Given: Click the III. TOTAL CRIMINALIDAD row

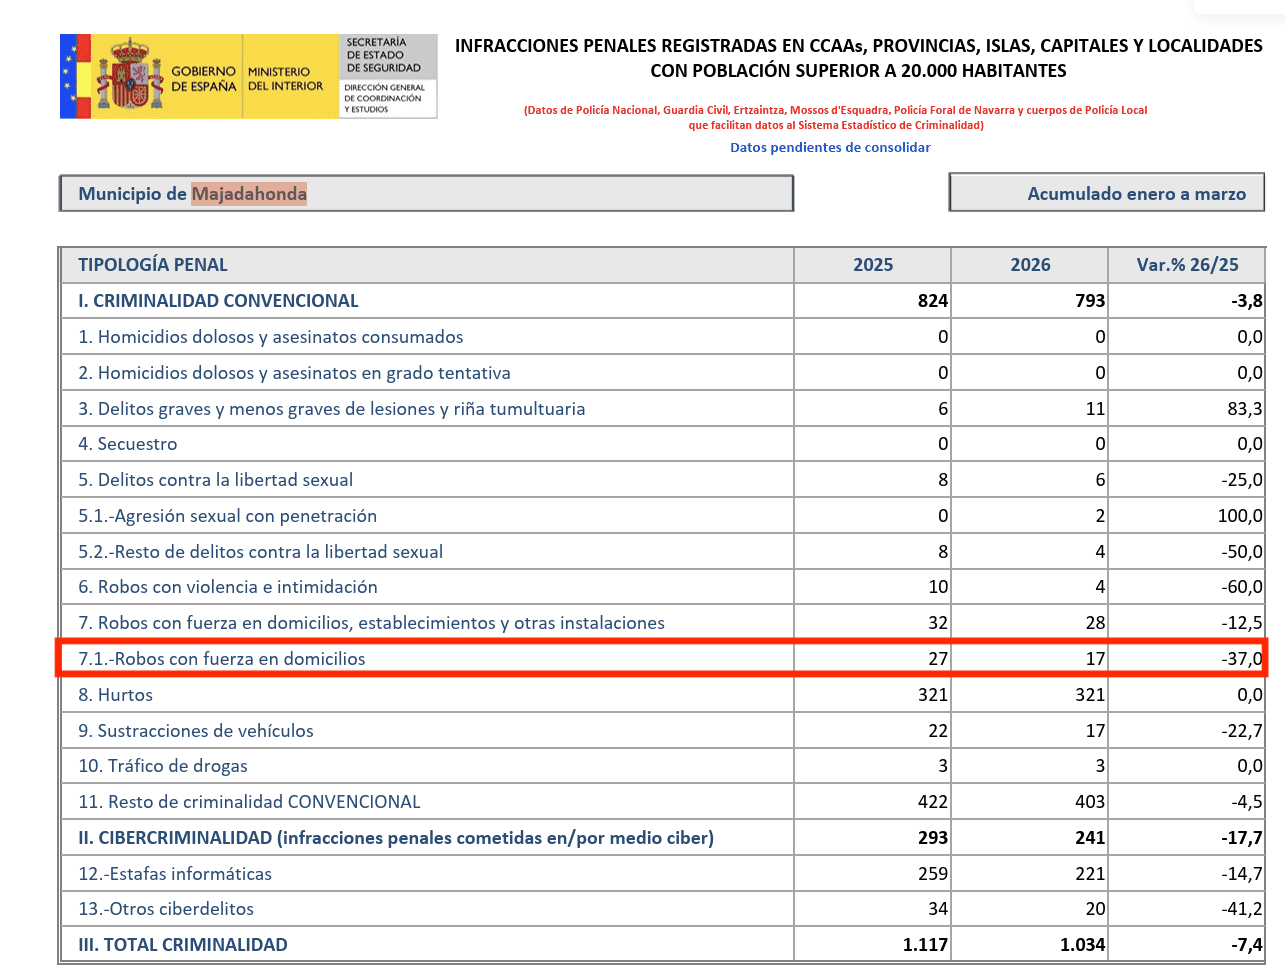Looking at the screenshot, I should [x=662, y=945].
